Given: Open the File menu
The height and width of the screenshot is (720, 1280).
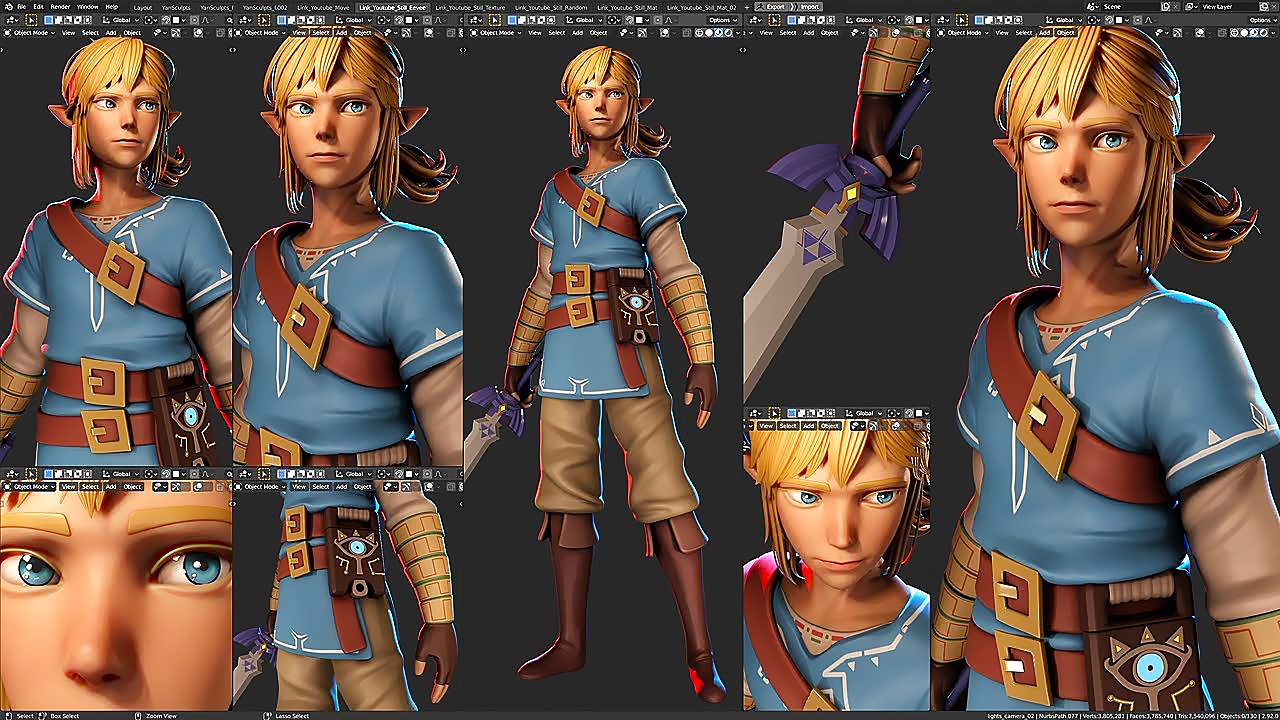Looking at the screenshot, I should click(x=21, y=6).
